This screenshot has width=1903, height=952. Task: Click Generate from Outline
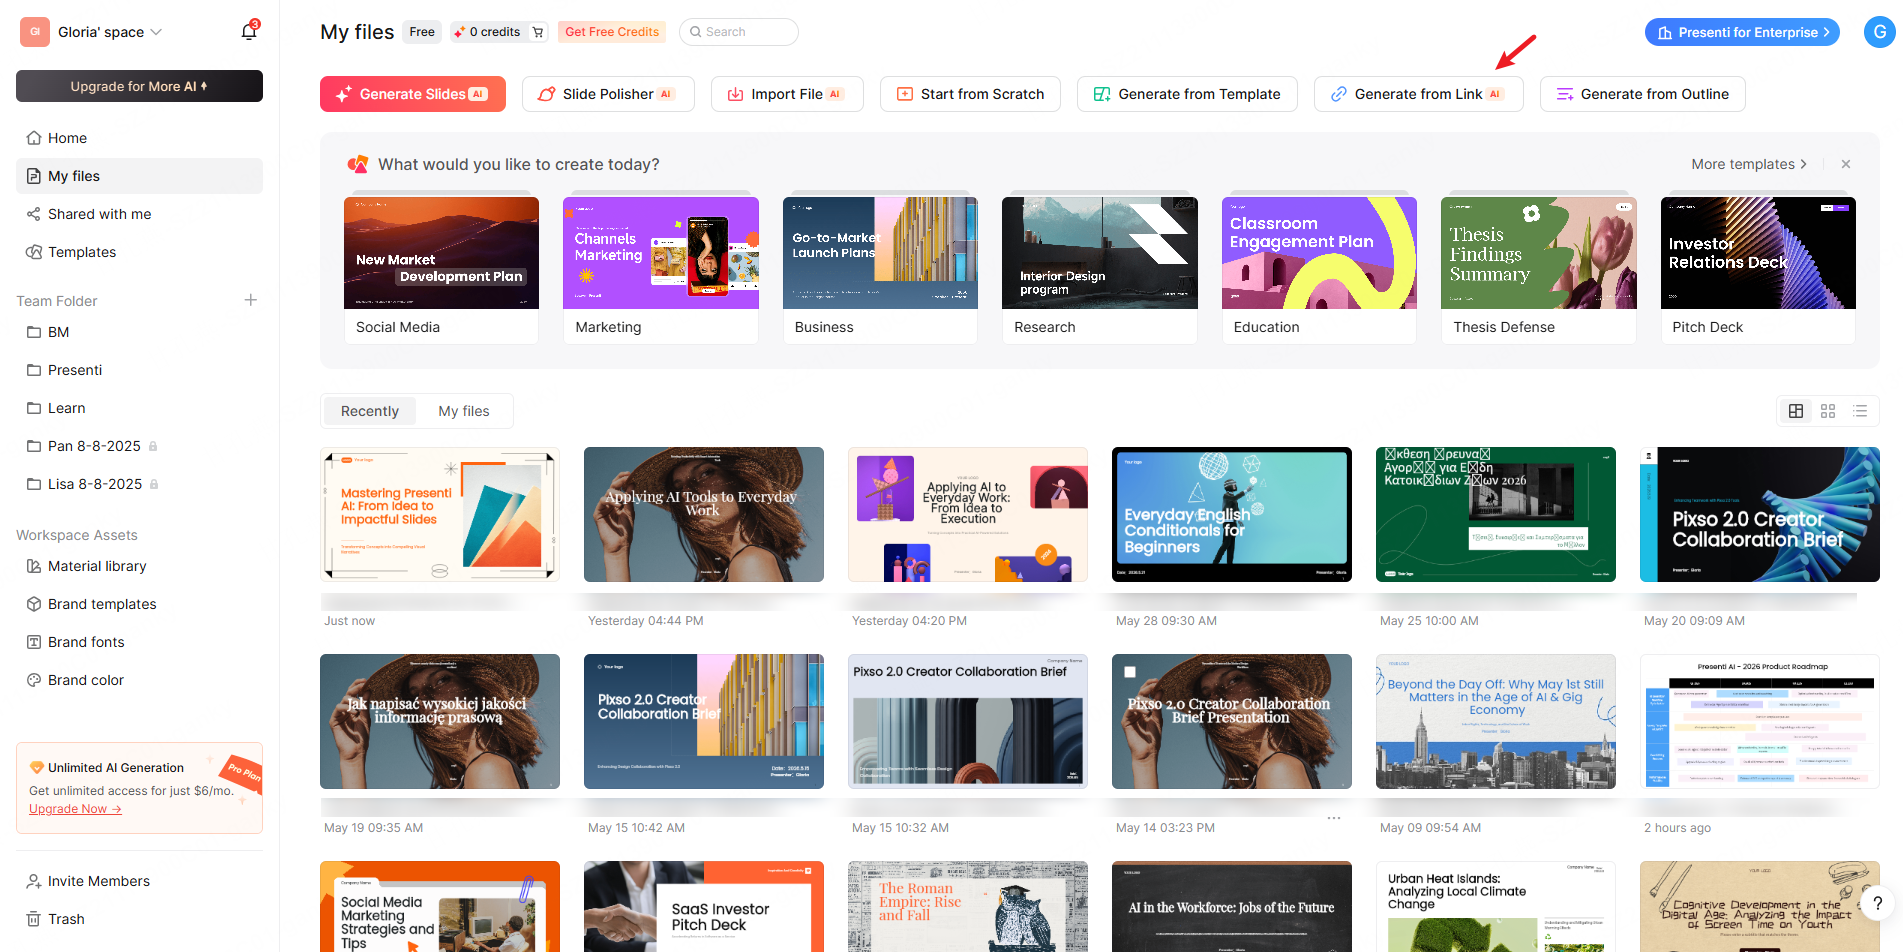pos(1643,94)
